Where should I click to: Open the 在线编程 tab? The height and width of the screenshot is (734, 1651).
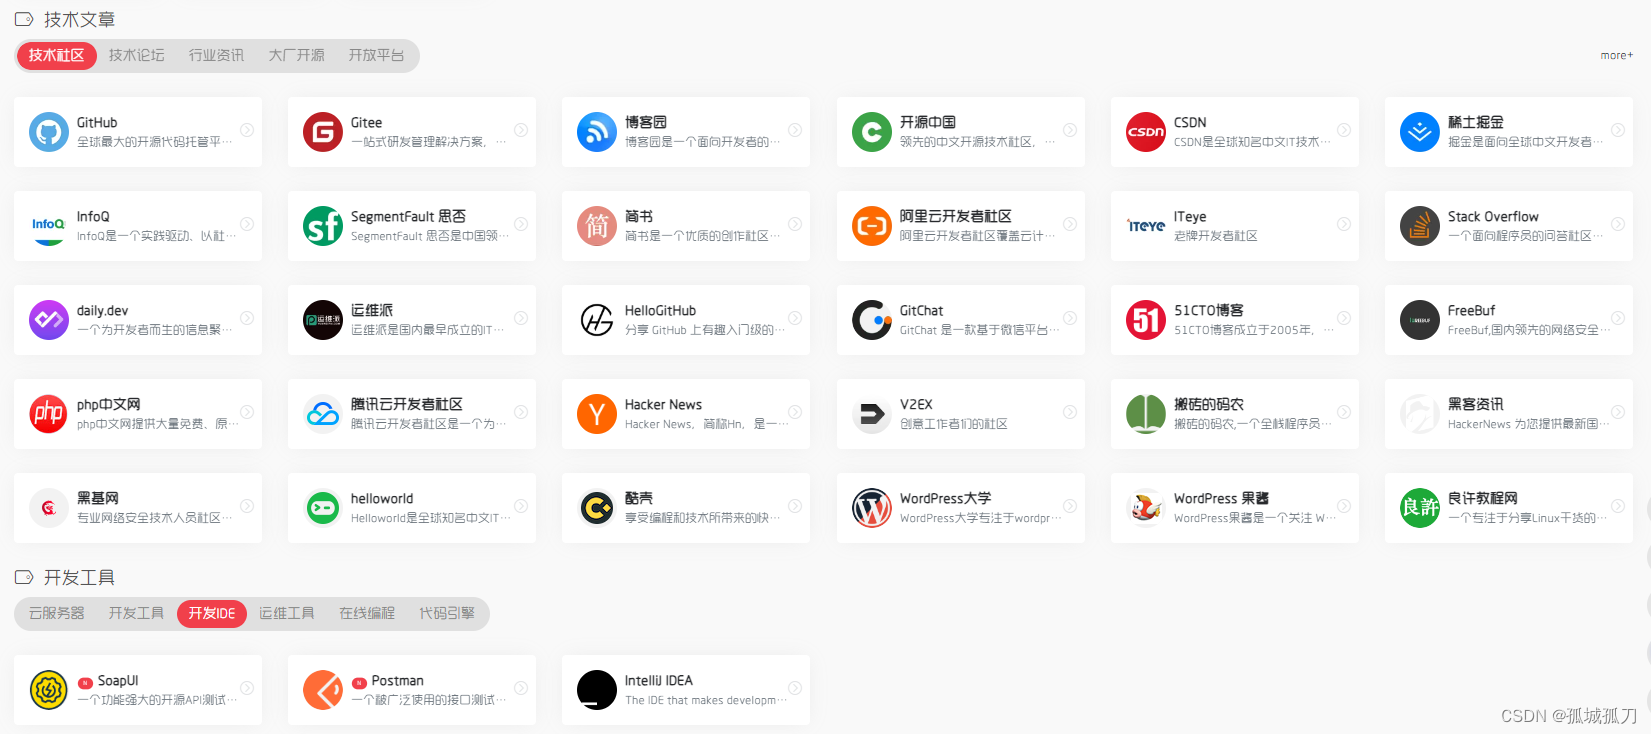[366, 614]
